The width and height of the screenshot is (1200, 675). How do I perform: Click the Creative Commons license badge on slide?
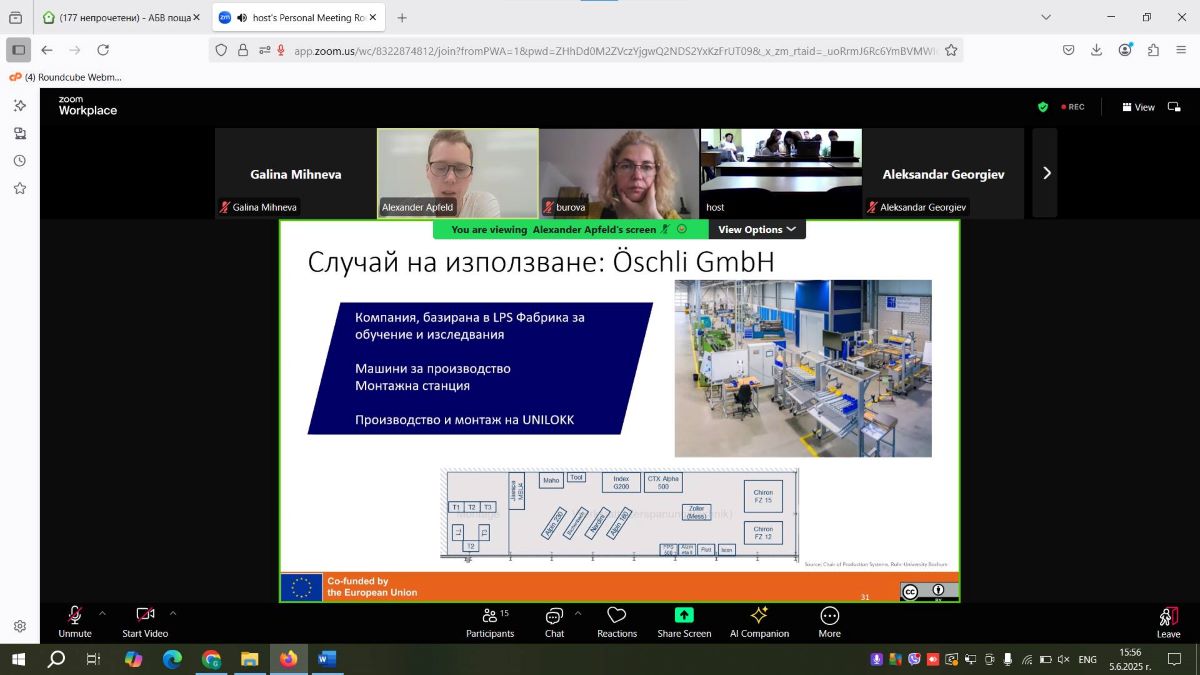tap(929, 591)
